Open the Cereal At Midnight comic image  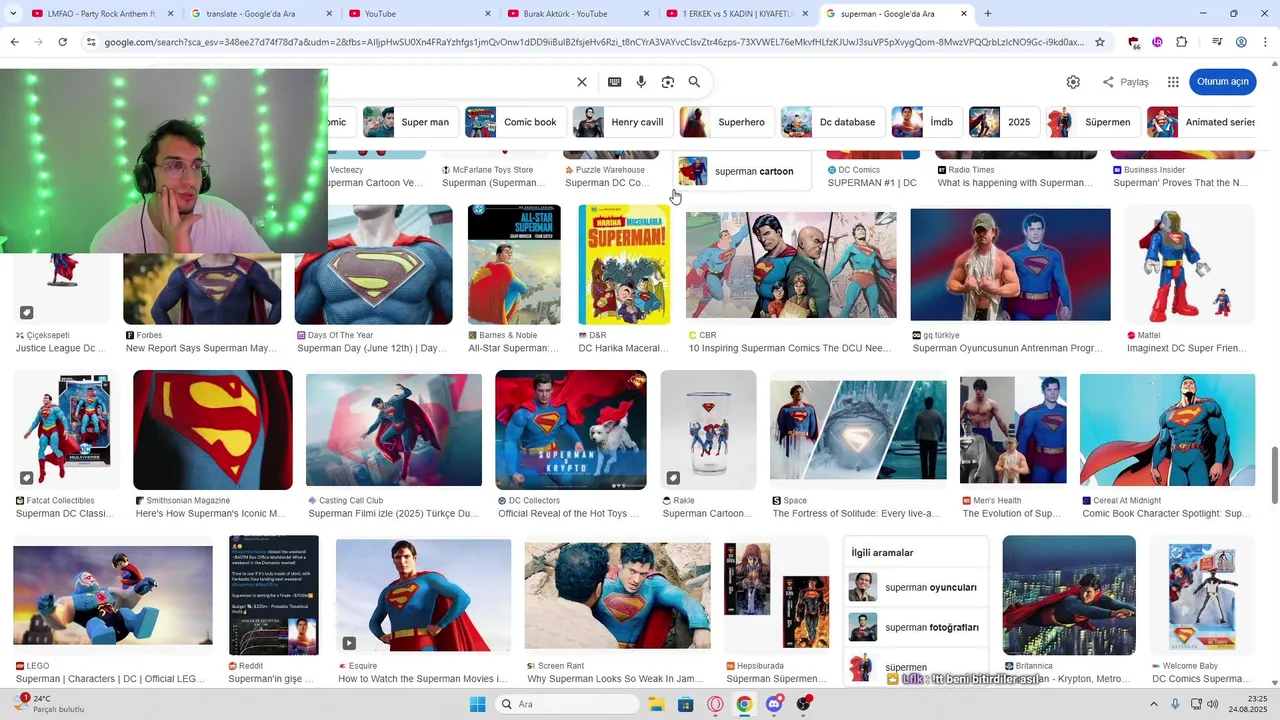click(1167, 430)
